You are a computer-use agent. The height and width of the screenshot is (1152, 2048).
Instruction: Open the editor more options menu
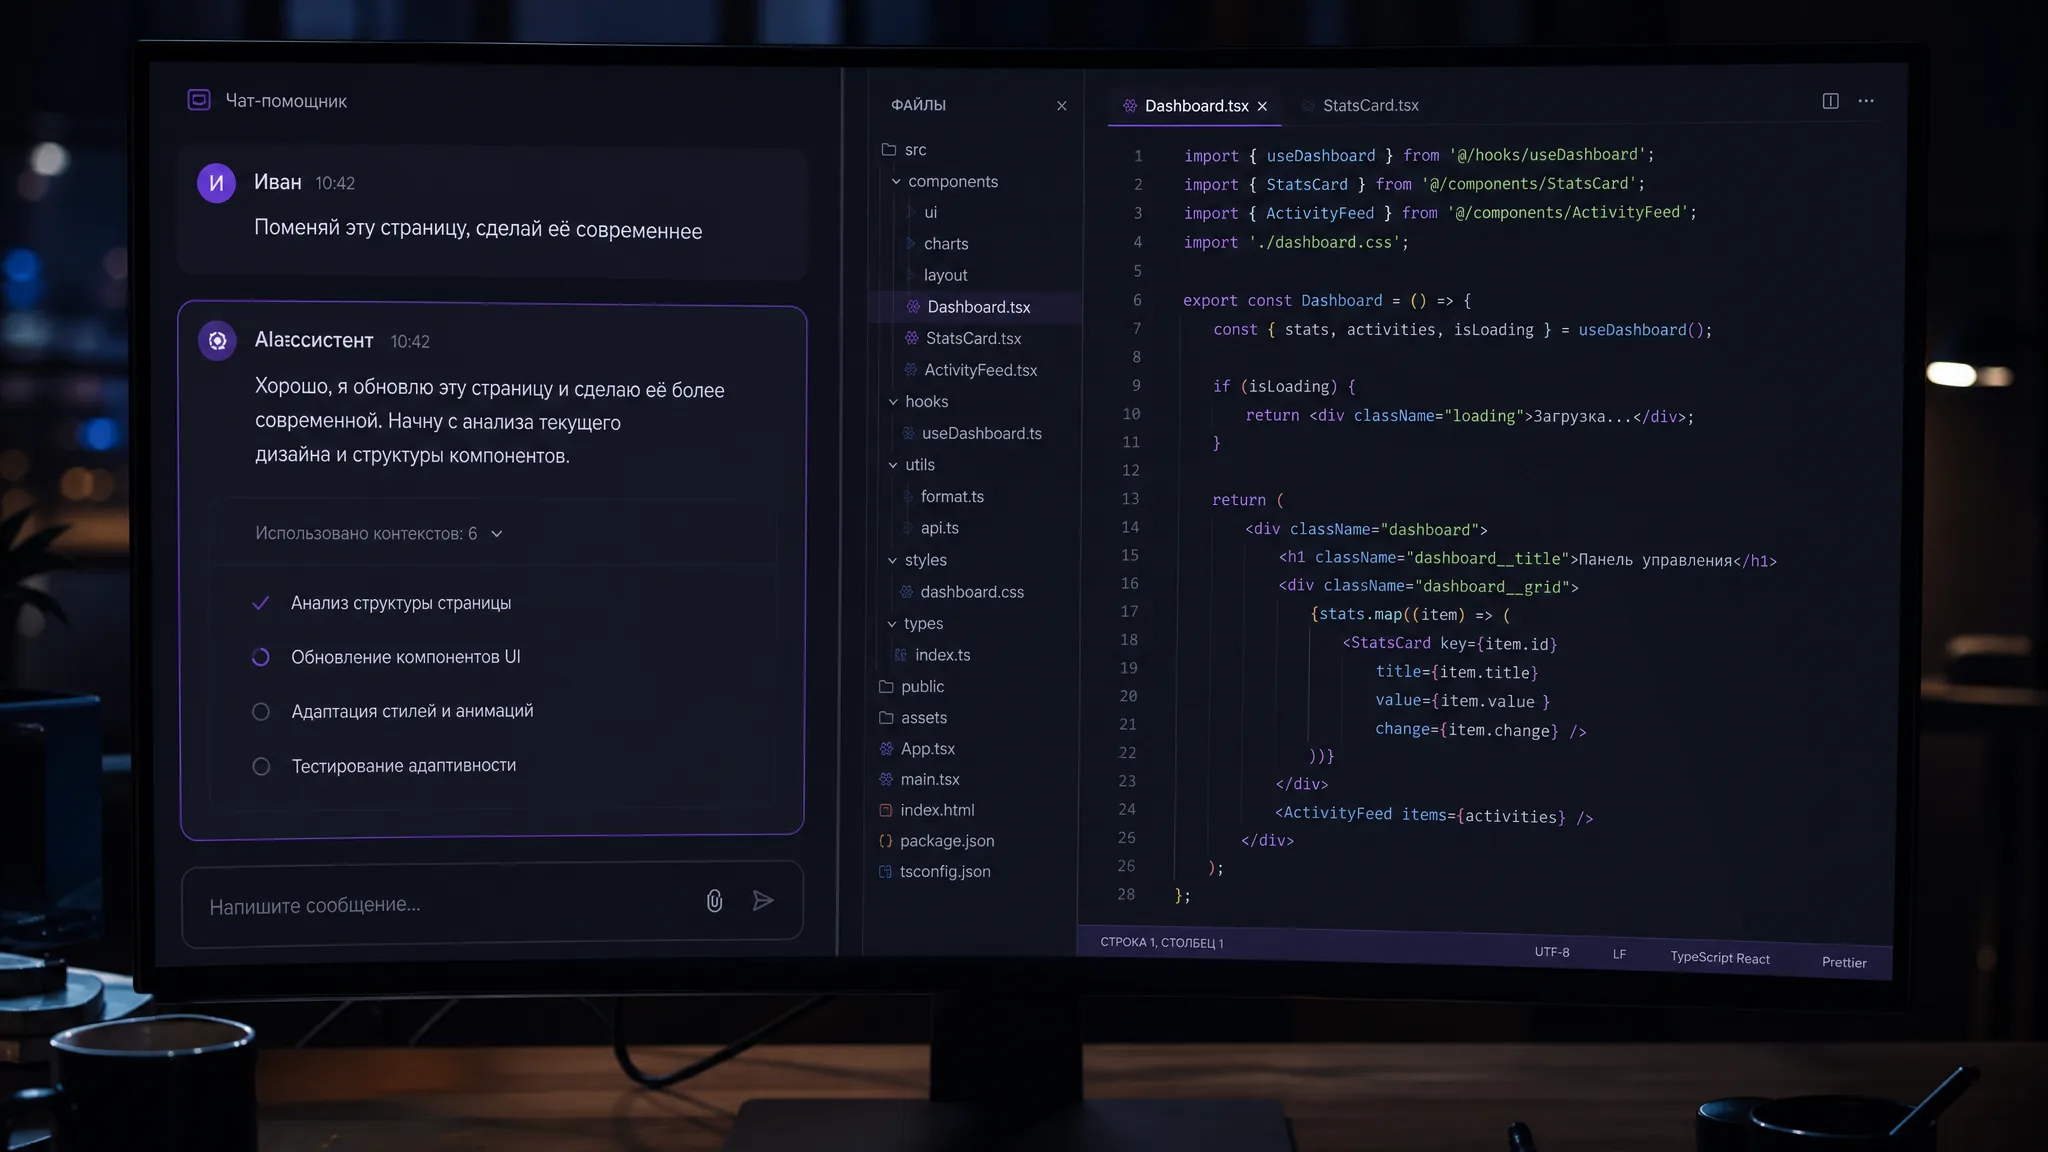tap(1866, 101)
